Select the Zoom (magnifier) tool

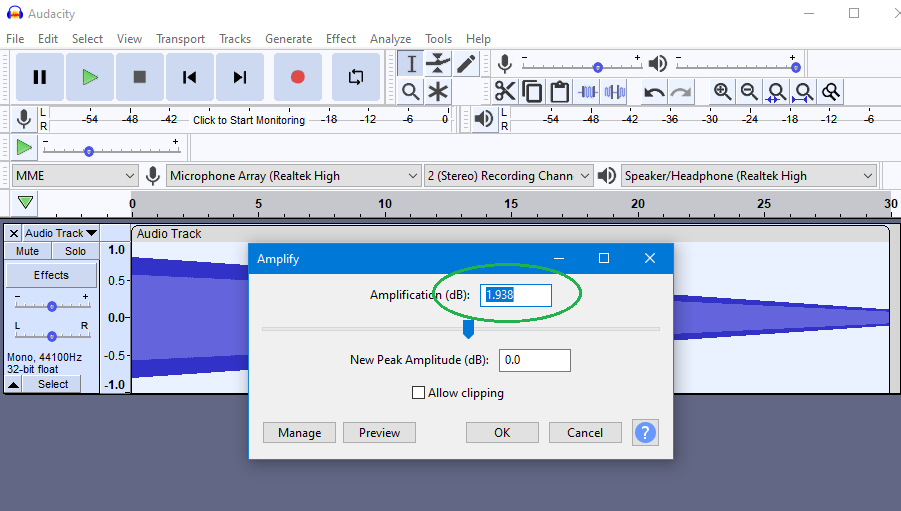coord(411,91)
